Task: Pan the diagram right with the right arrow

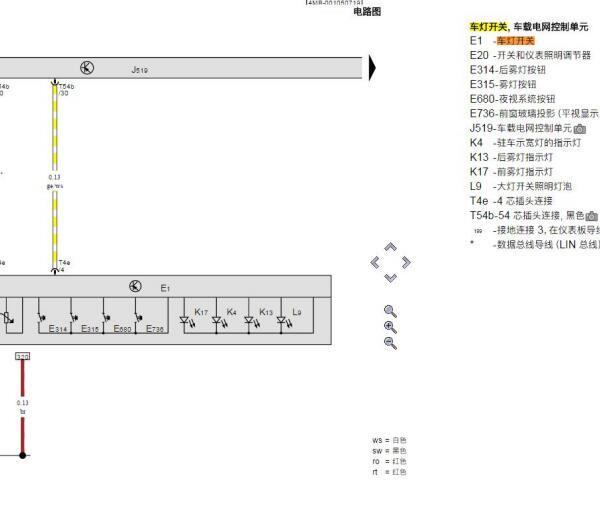Action: click(x=406, y=263)
